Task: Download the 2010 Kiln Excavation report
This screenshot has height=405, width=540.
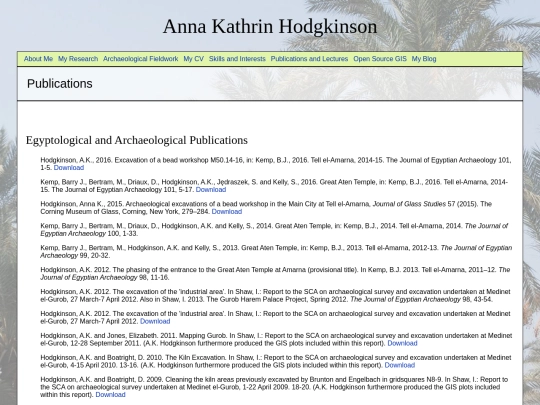Action: point(399,365)
